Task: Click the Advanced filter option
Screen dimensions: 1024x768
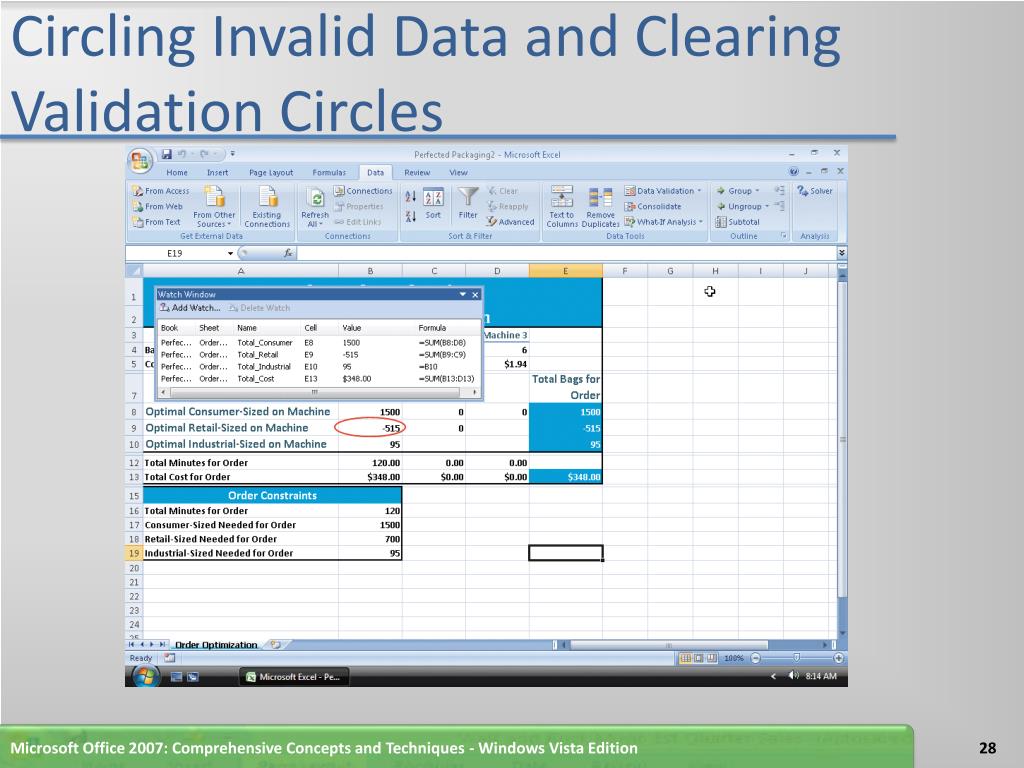Action: pos(510,222)
